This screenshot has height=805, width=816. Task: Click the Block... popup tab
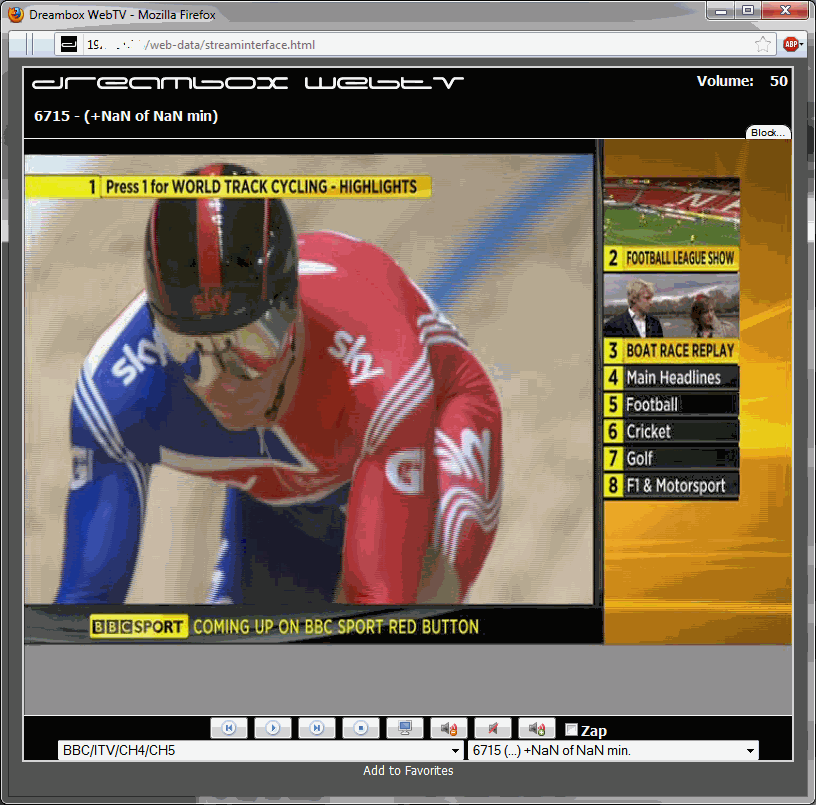coord(768,133)
